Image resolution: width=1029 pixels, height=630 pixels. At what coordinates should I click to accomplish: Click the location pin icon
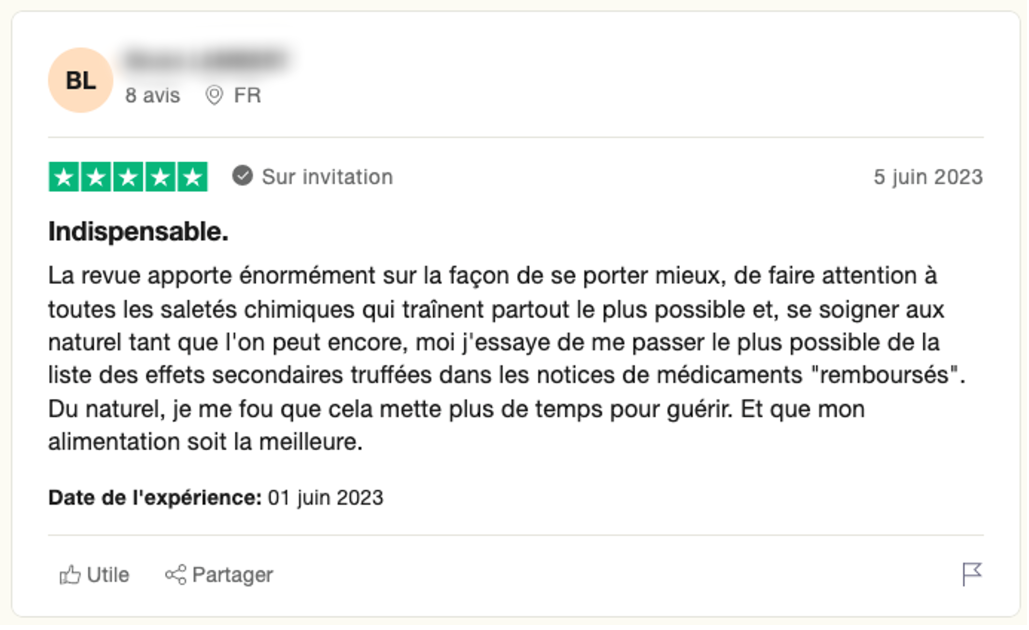pyautogui.click(x=214, y=96)
